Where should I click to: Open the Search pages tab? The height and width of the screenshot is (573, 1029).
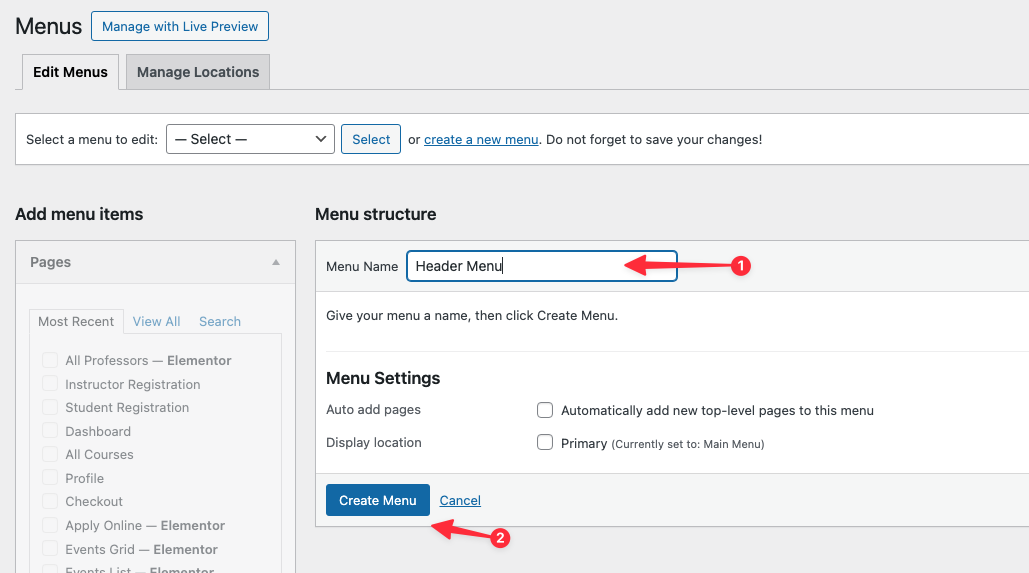pyautogui.click(x=220, y=321)
